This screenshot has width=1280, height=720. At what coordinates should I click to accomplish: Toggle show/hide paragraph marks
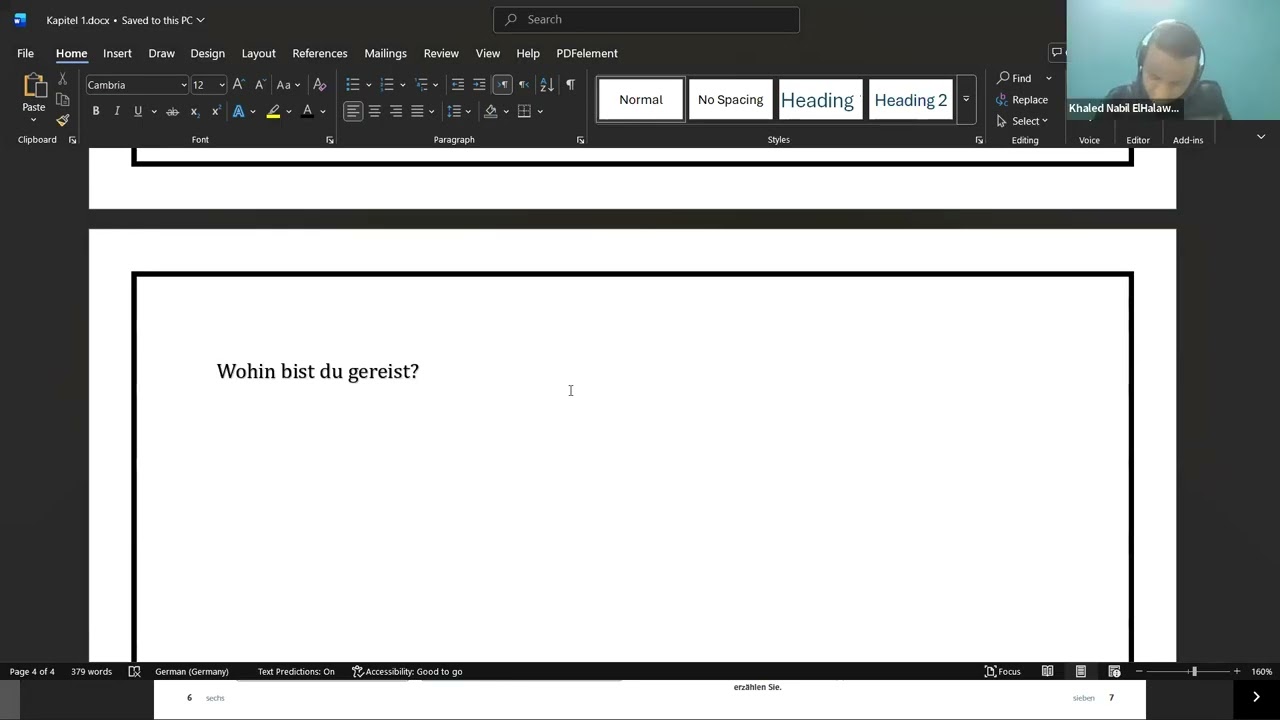click(570, 85)
